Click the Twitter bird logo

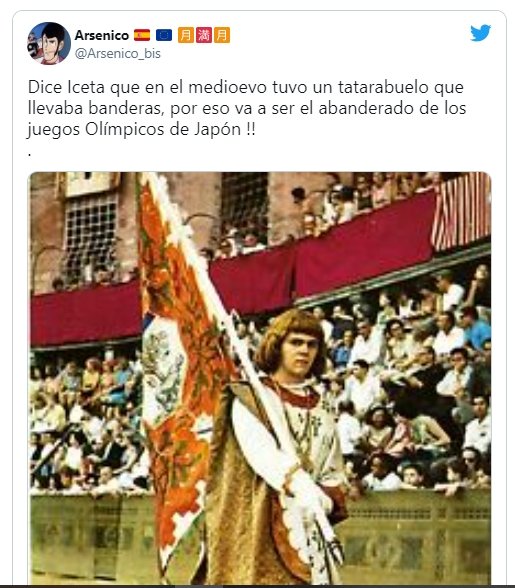pyautogui.click(x=480, y=33)
